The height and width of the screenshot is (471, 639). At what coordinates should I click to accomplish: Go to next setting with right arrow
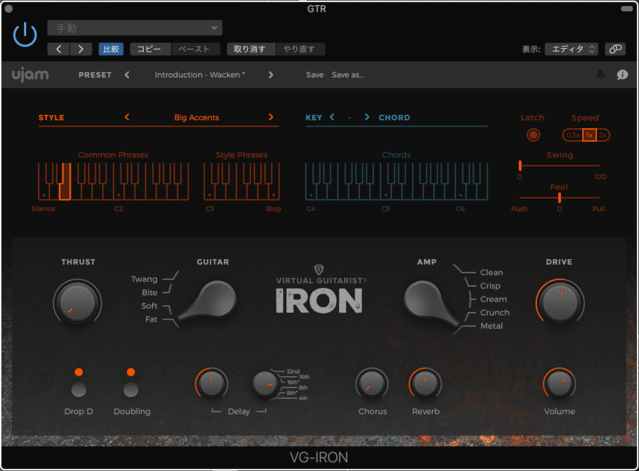point(81,49)
